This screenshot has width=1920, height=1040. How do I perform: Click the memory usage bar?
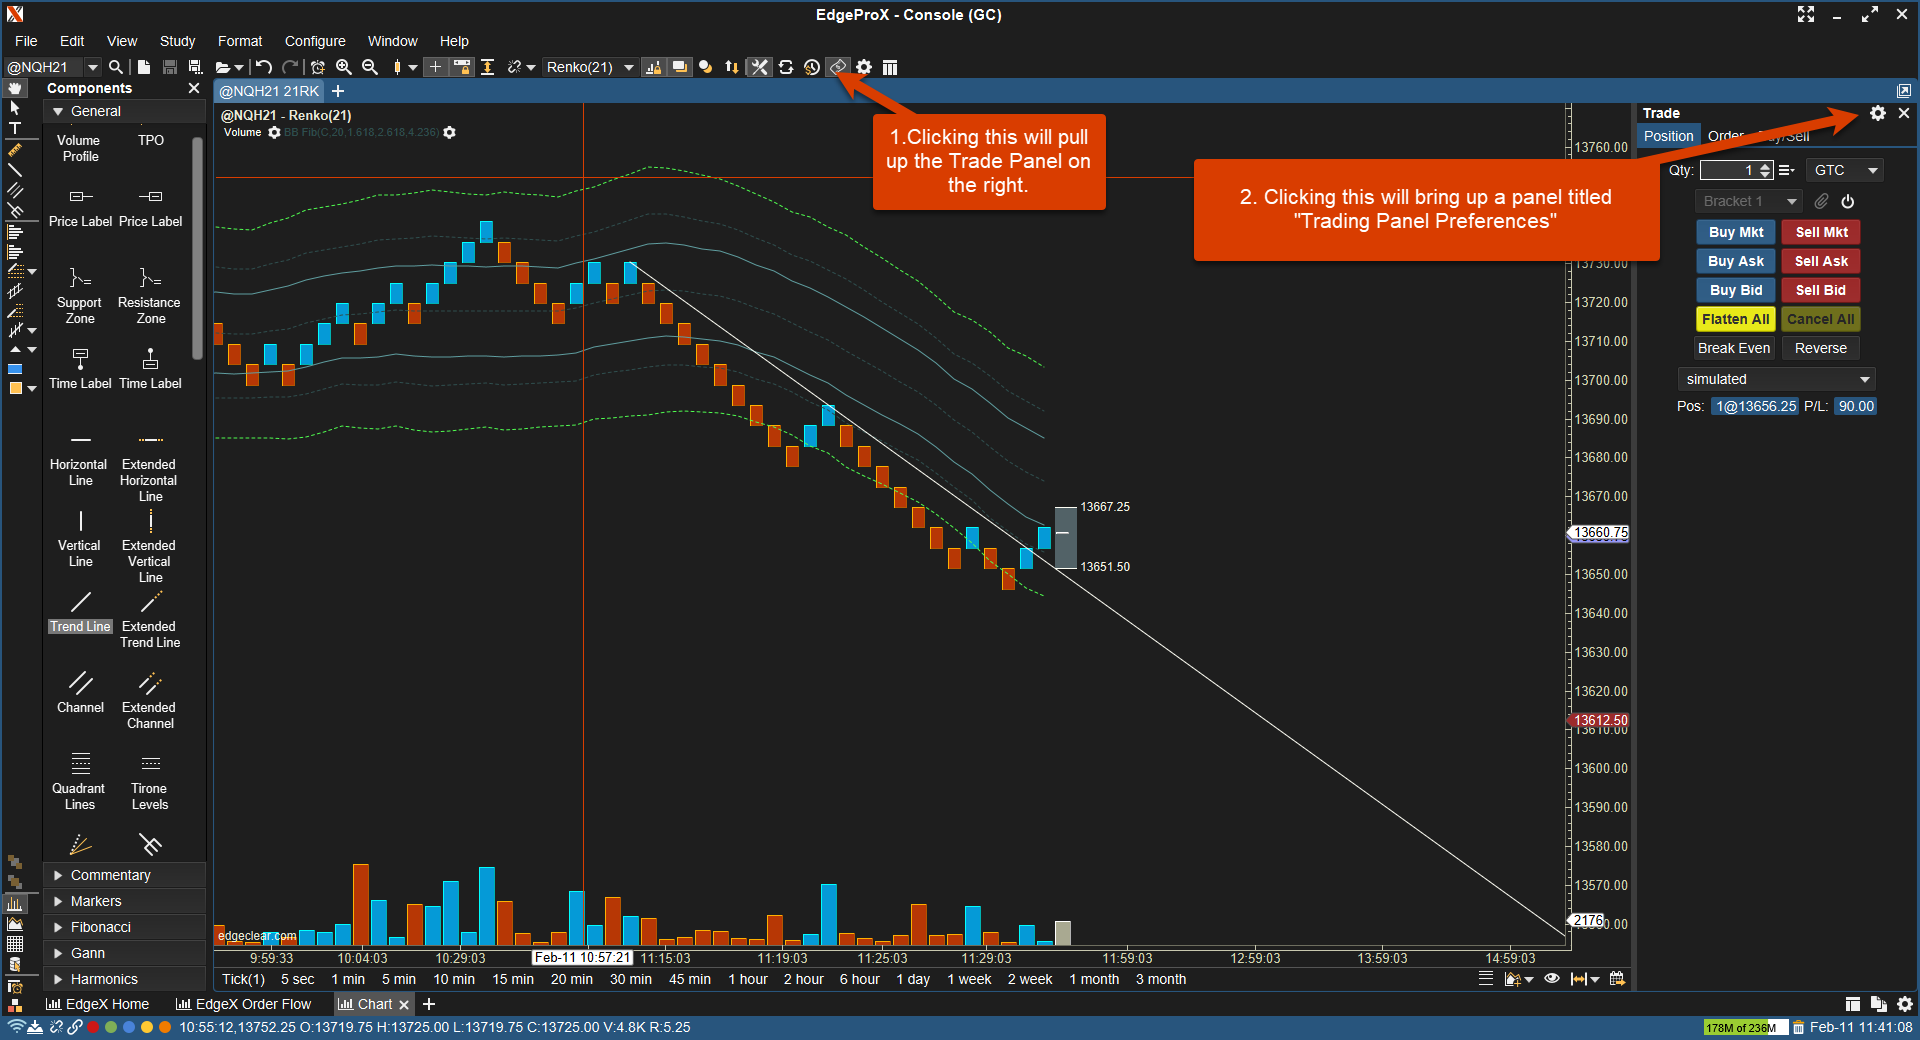(1745, 1028)
